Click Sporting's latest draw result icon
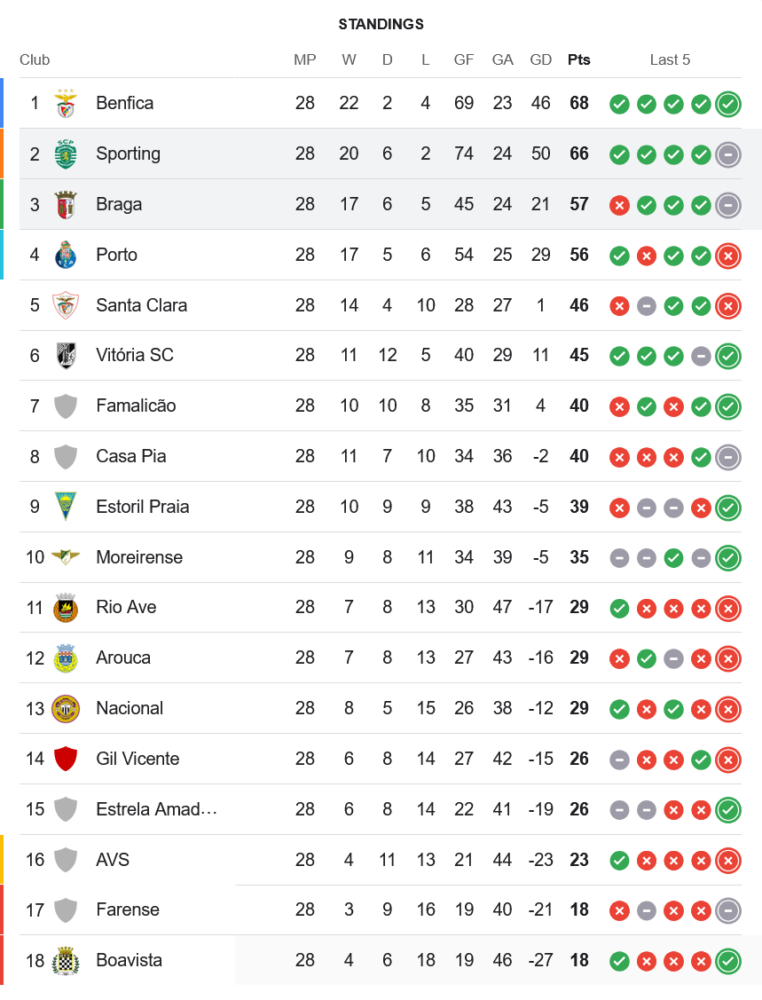The width and height of the screenshot is (762, 1000). [728, 154]
